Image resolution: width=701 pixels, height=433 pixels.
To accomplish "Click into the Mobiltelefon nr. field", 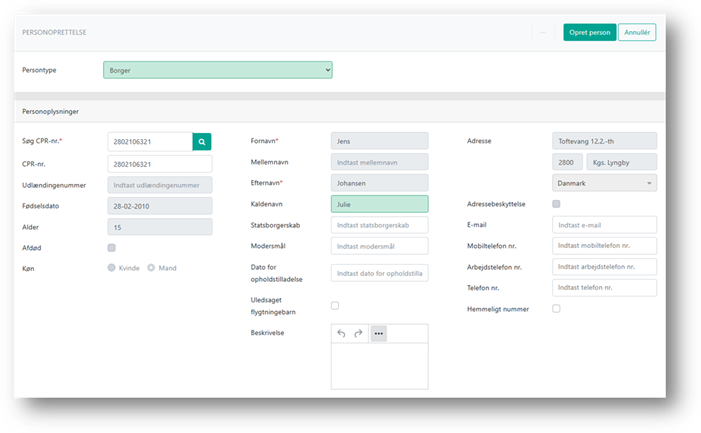I will click(x=604, y=246).
